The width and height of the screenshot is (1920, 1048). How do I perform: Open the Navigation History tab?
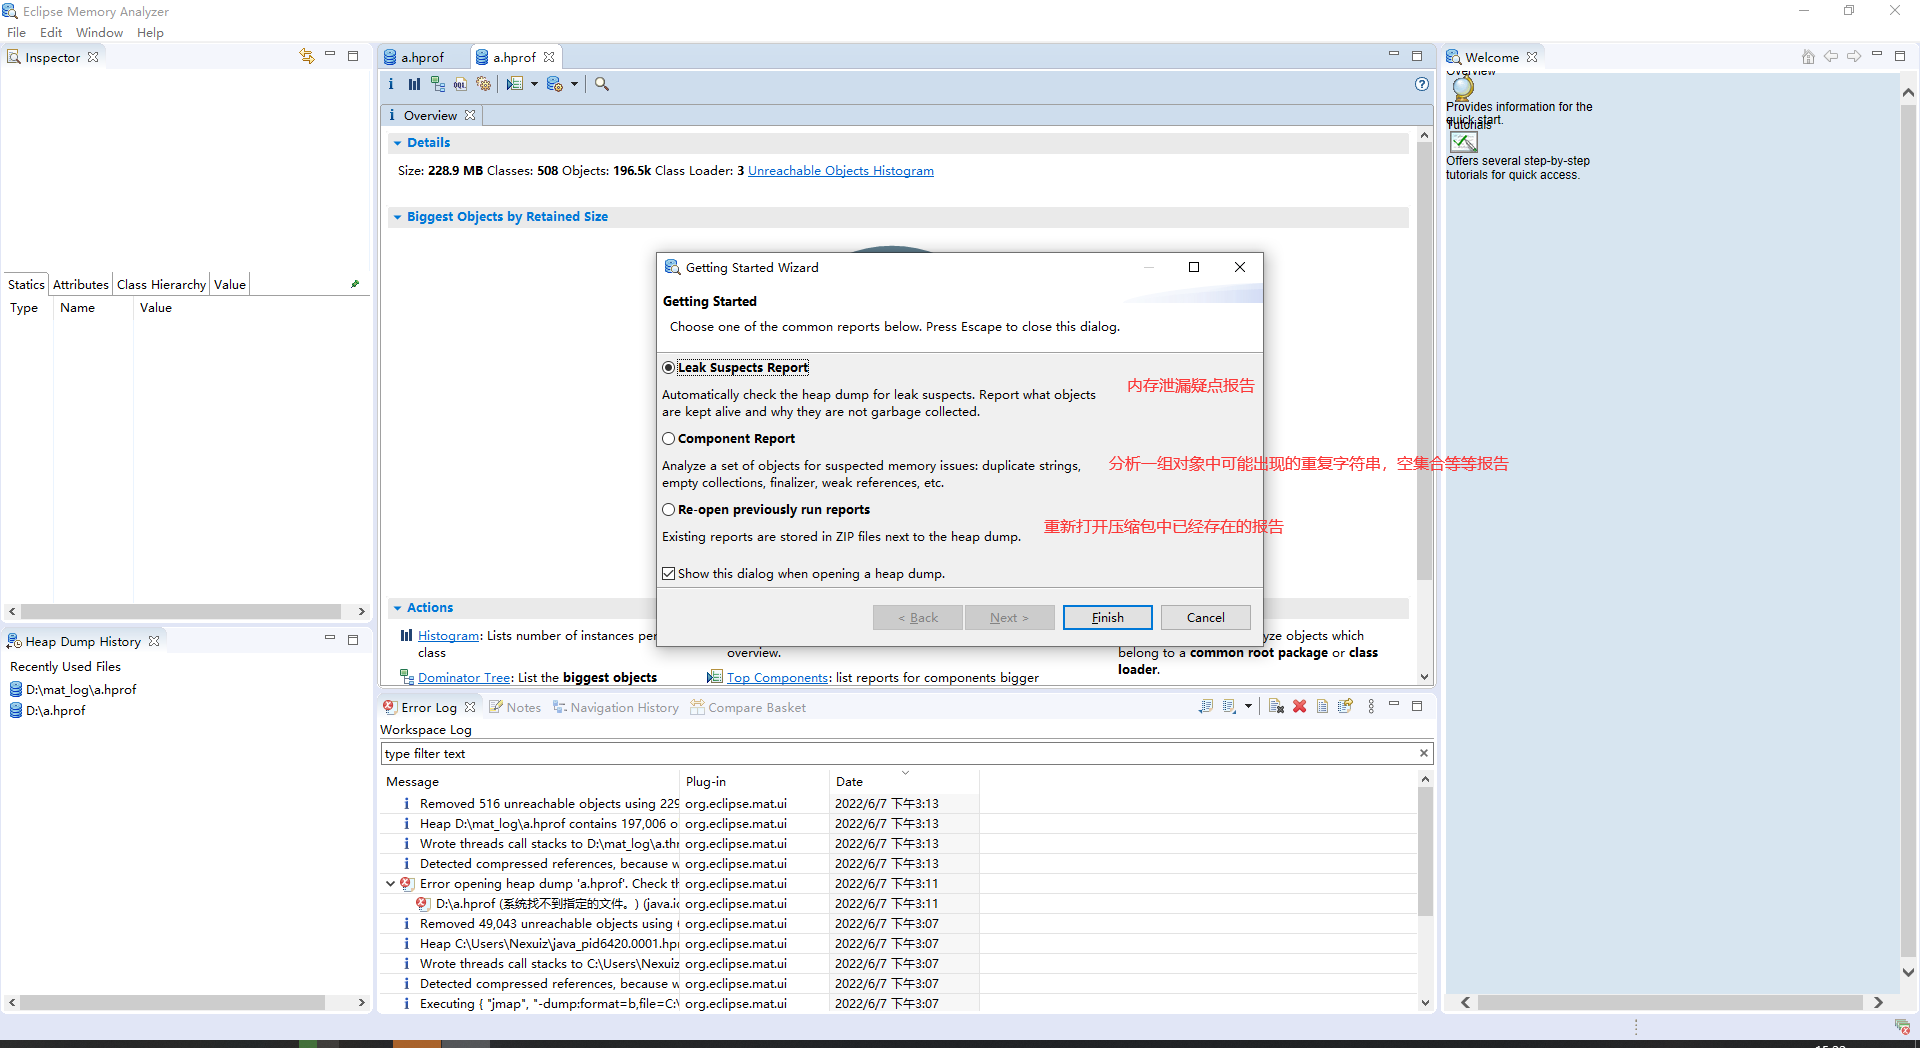(x=616, y=707)
